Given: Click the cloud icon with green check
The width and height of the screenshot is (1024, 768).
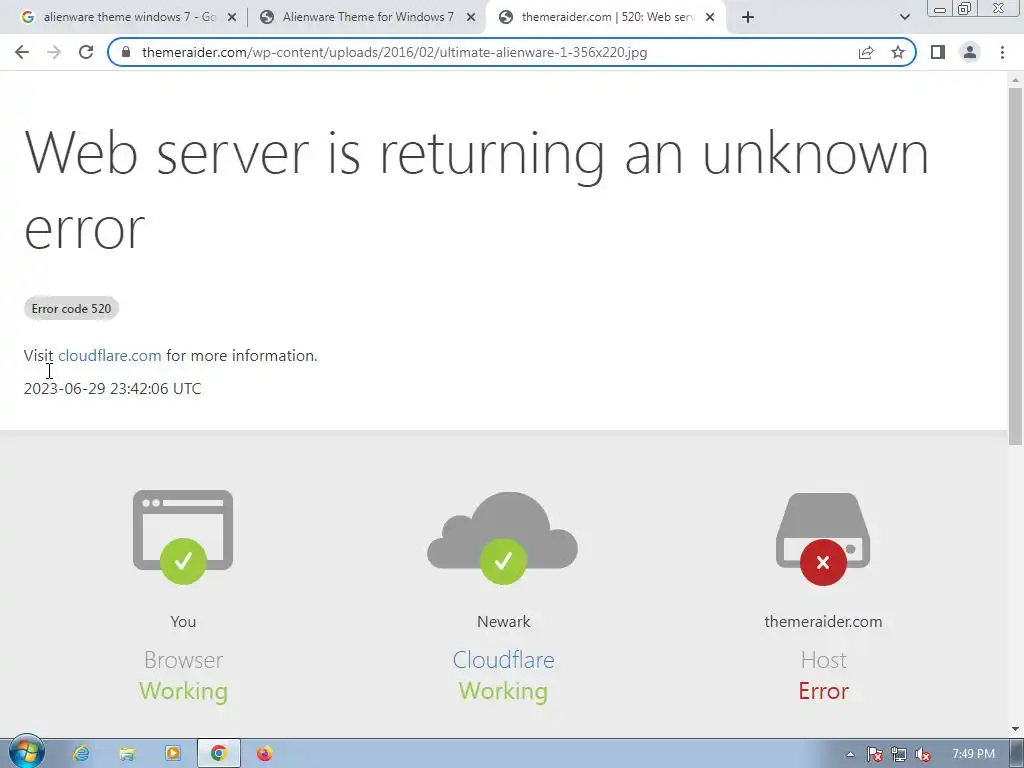Looking at the screenshot, I should click(x=502, y=537).
